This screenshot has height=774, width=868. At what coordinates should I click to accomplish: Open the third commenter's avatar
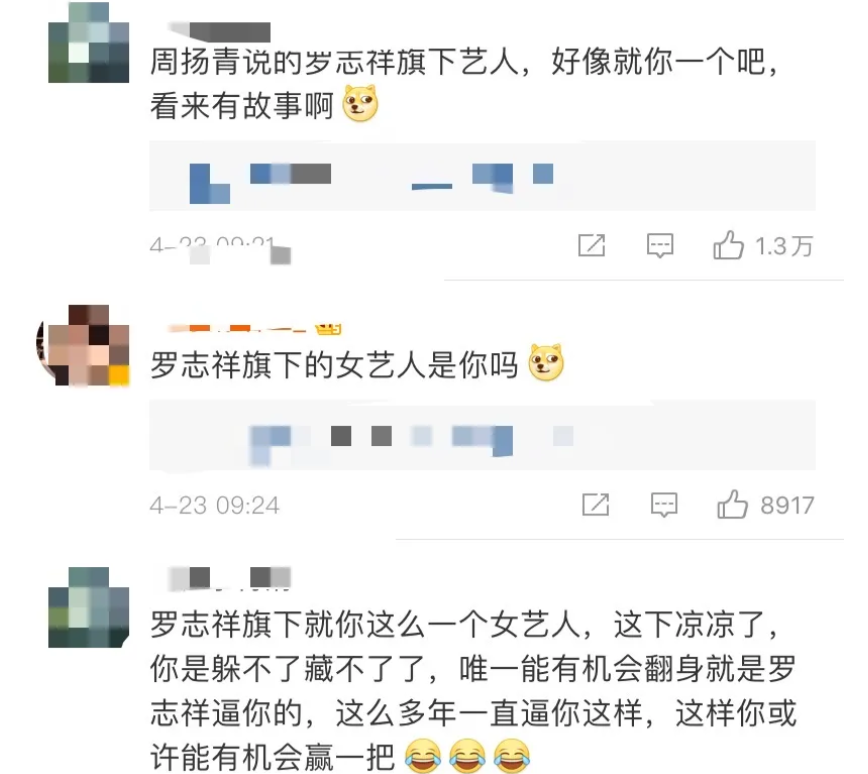pos(89,607)
